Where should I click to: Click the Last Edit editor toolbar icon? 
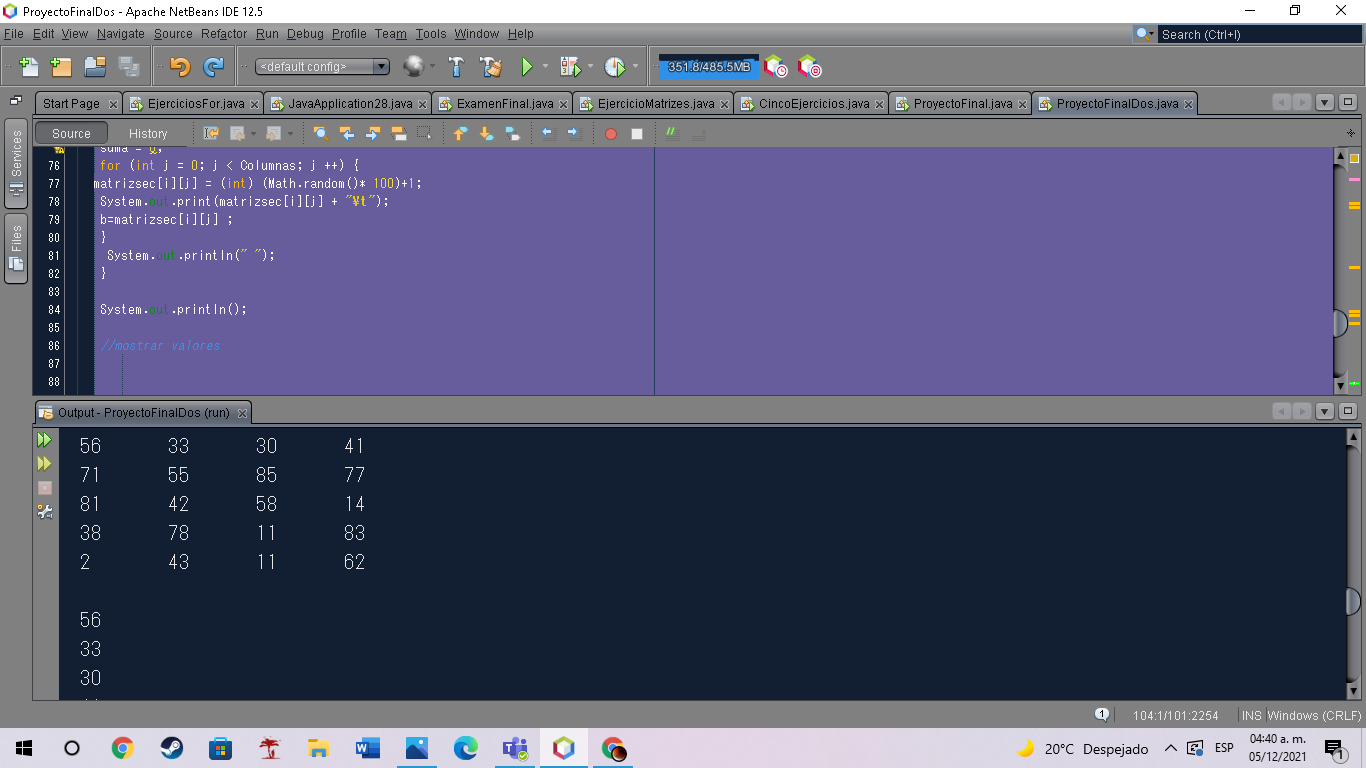click(x=211, y=133)
